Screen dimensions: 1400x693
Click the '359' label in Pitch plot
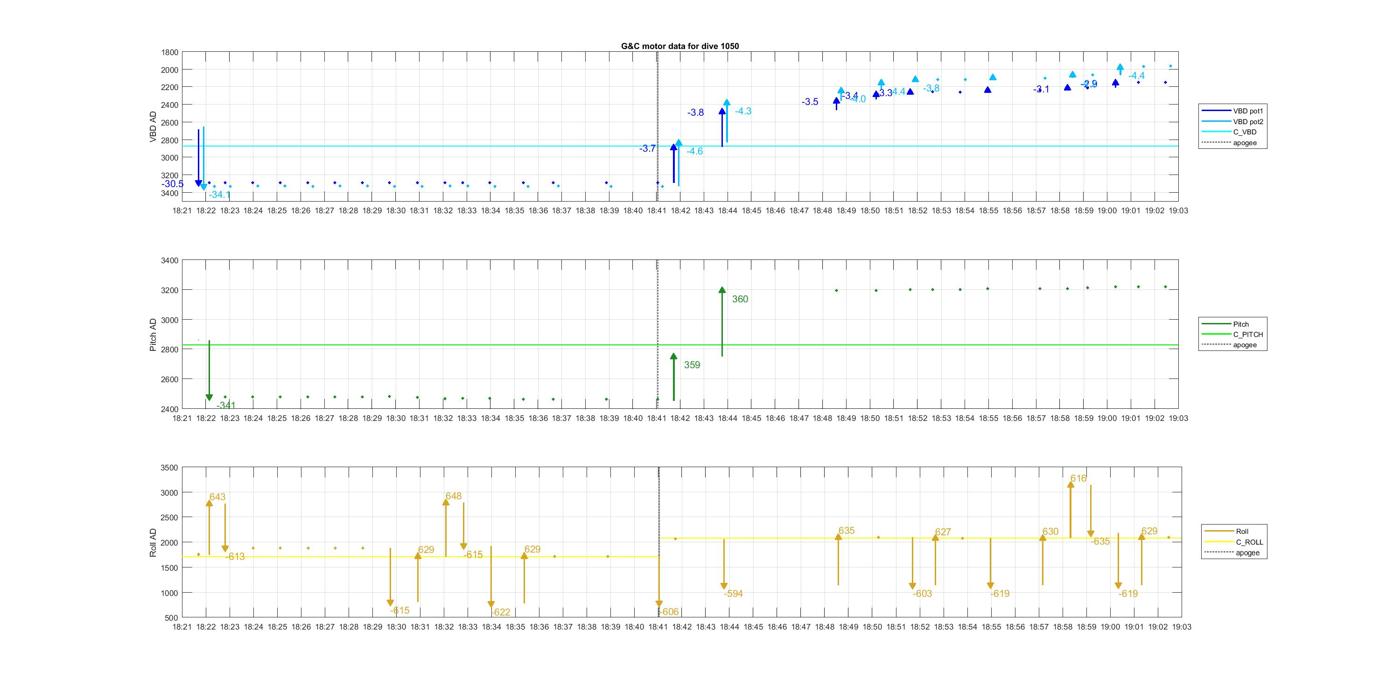pos(692,365)
